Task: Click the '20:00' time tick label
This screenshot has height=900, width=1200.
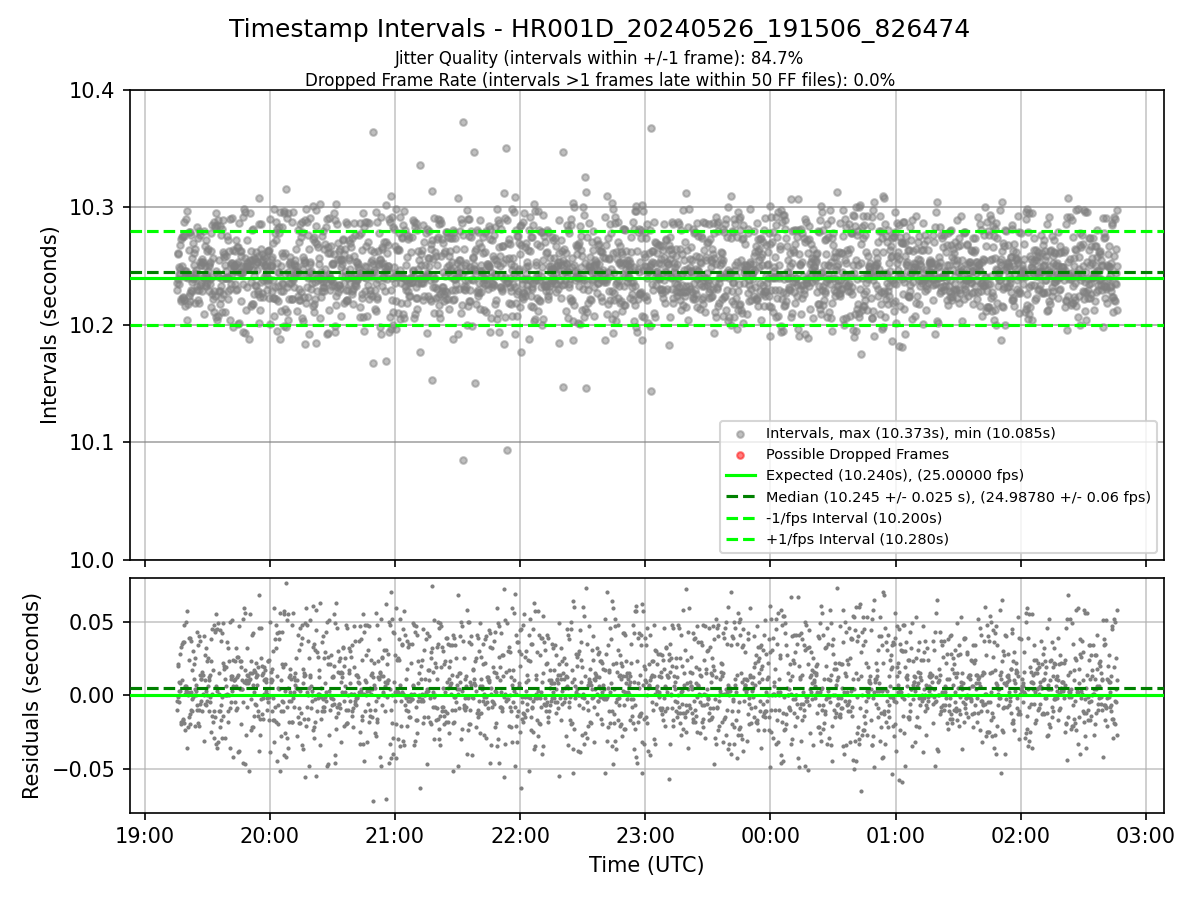Action: 270,835
